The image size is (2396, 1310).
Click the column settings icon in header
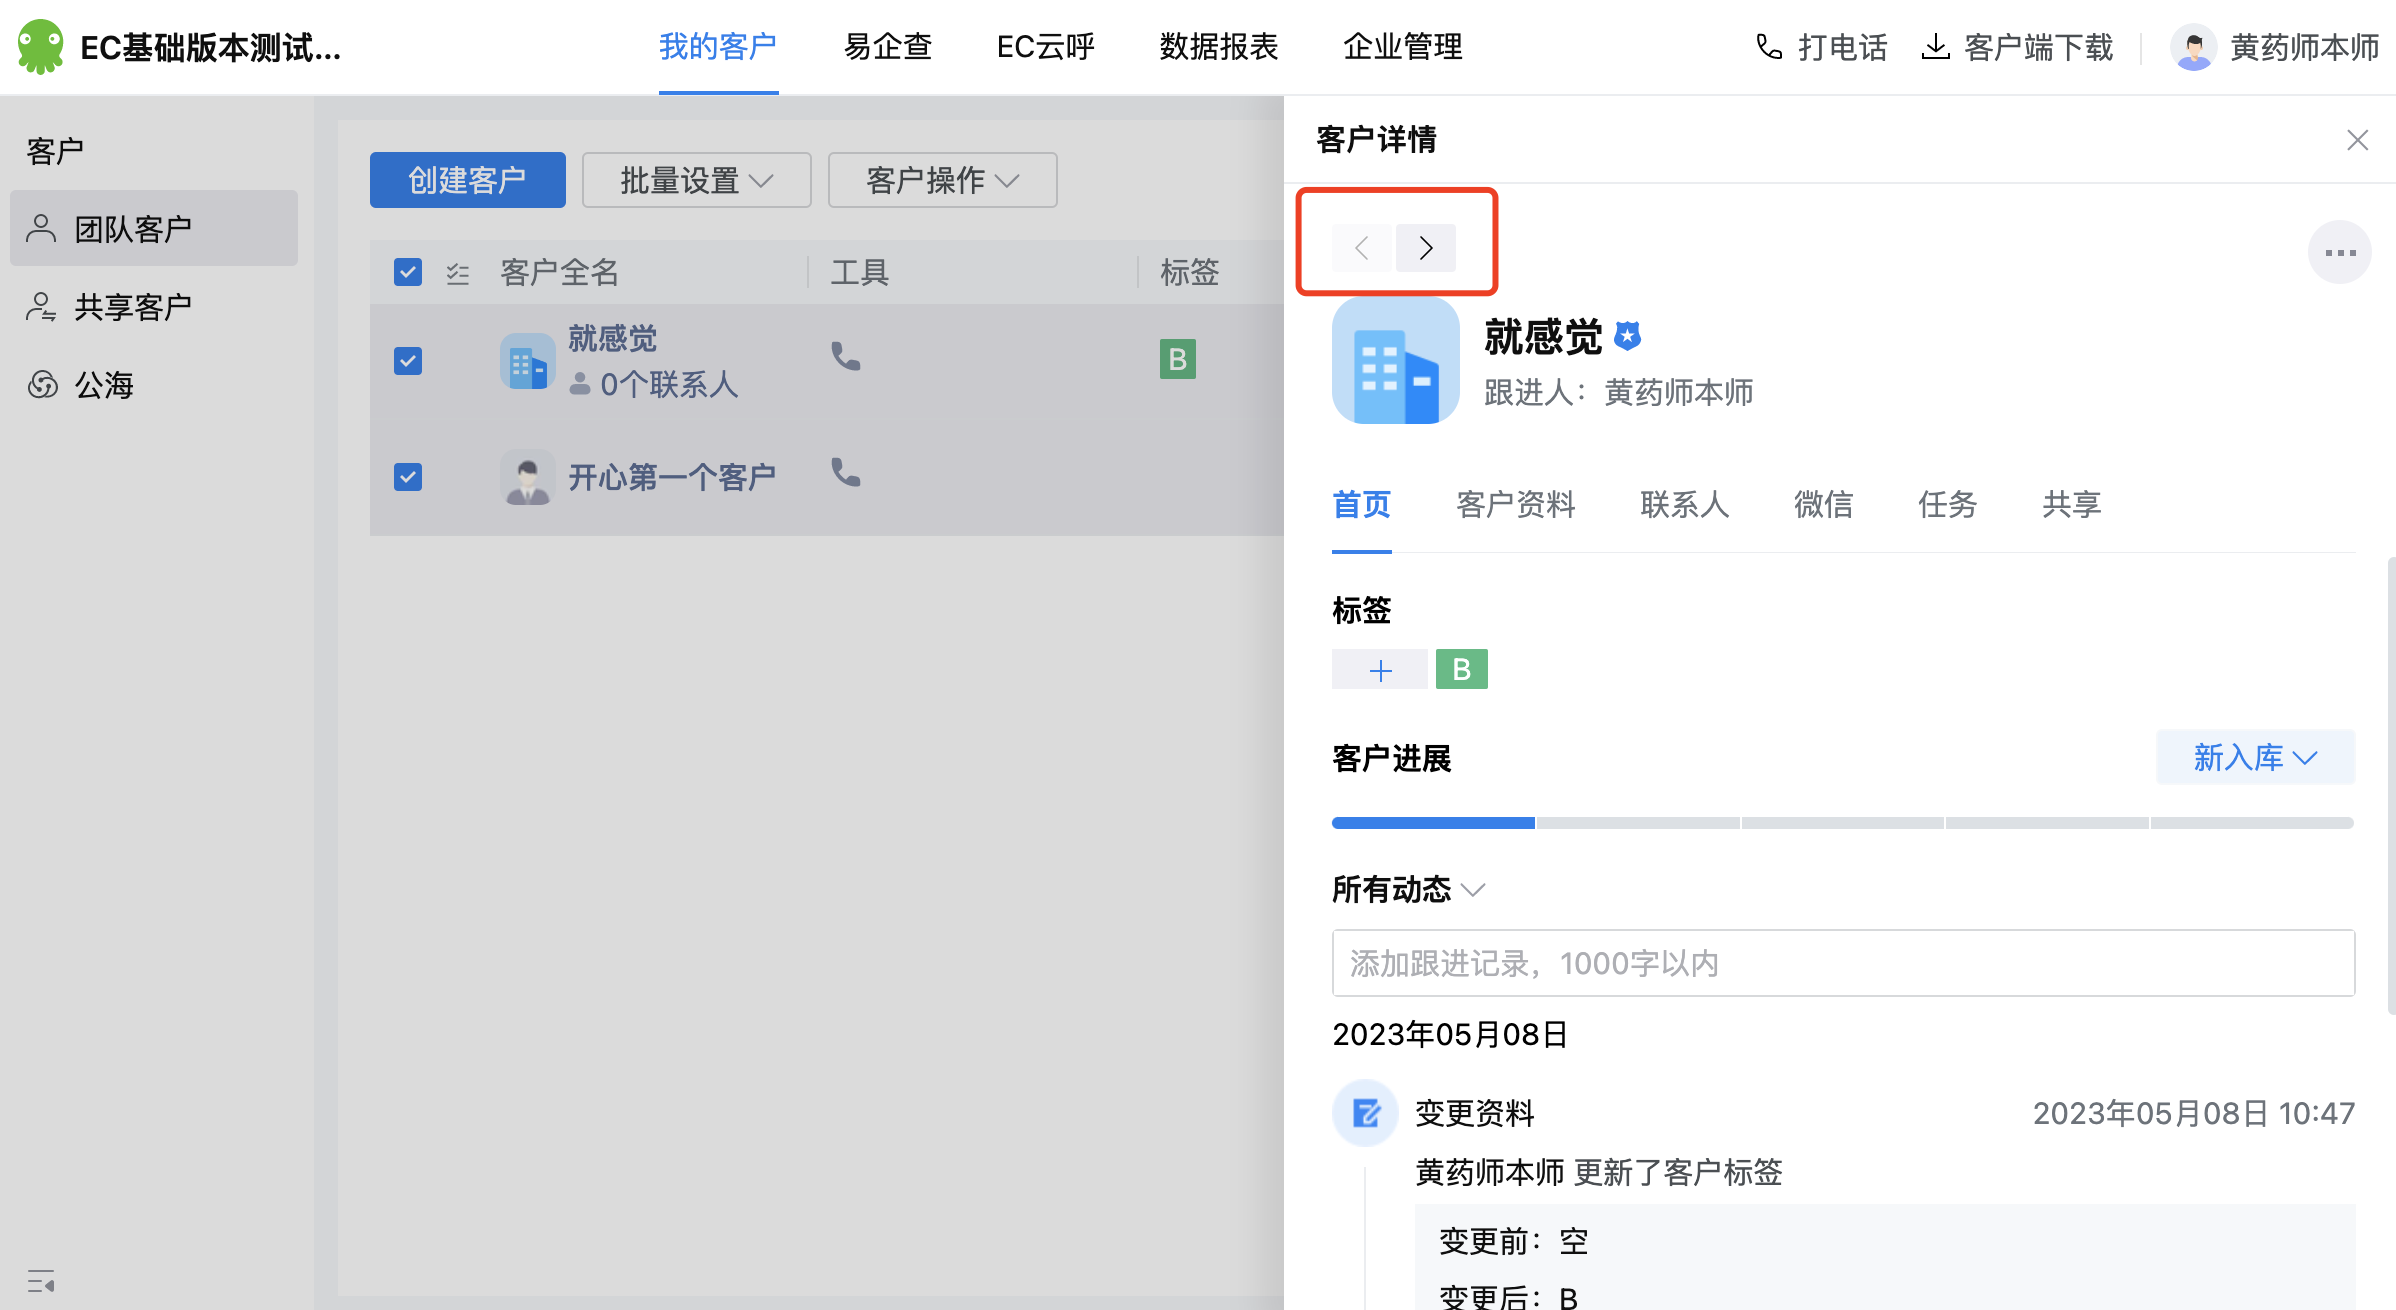[x=458, y=273]
